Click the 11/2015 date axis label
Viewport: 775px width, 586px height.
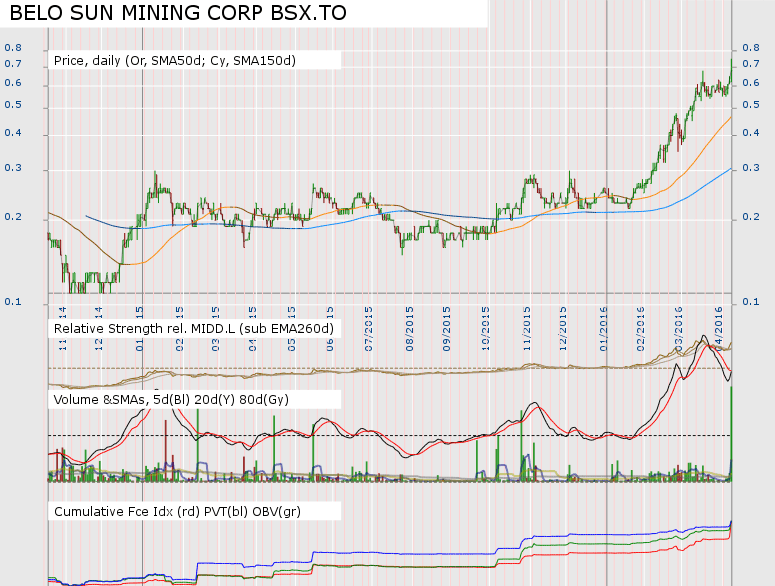tap(526, 329)
